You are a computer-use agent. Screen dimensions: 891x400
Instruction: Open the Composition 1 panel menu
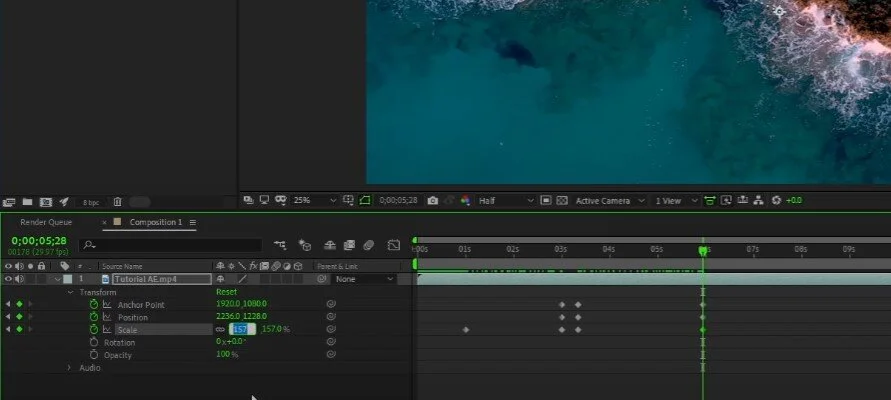point(193,222)
